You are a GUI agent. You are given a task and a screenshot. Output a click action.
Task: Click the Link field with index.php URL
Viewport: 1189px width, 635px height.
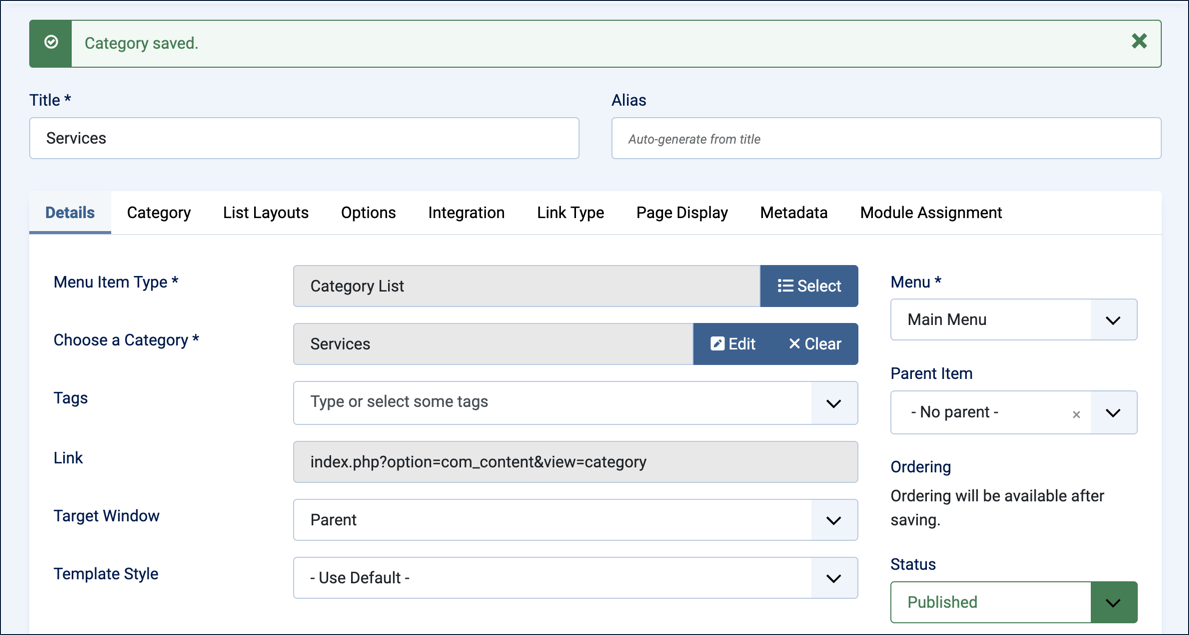pos(576,462)
